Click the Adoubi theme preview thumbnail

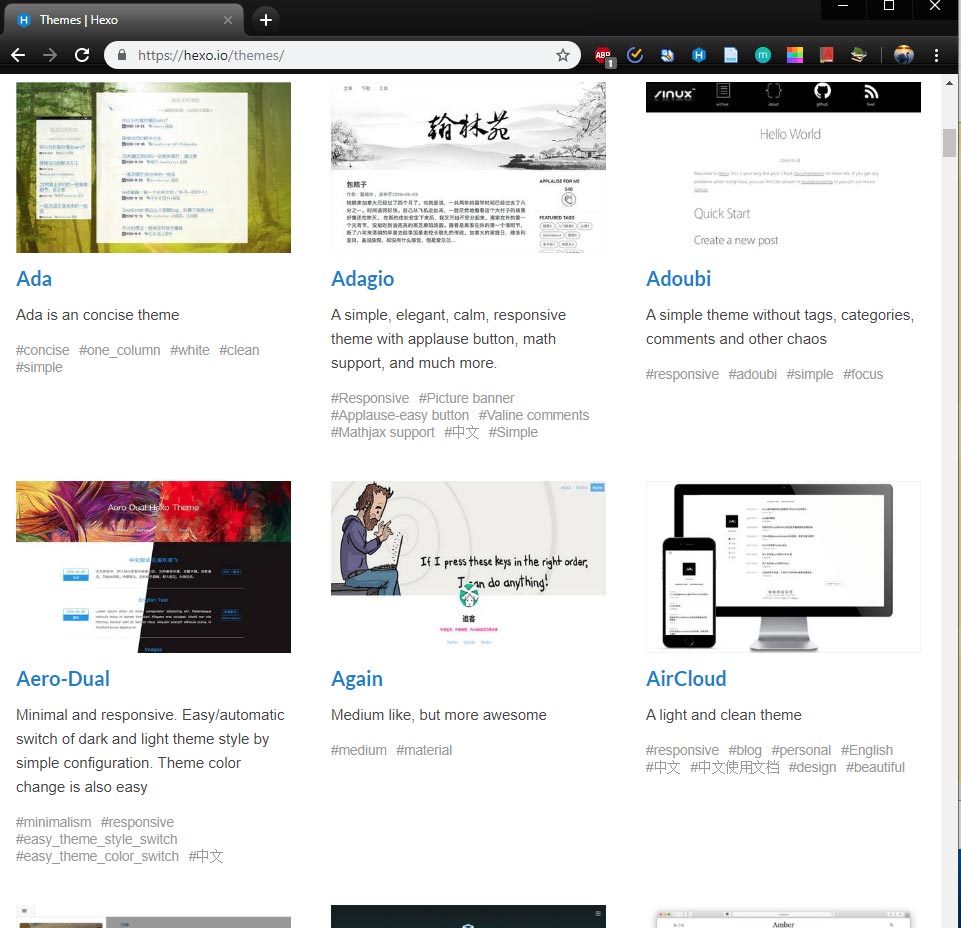coord(783,167)
